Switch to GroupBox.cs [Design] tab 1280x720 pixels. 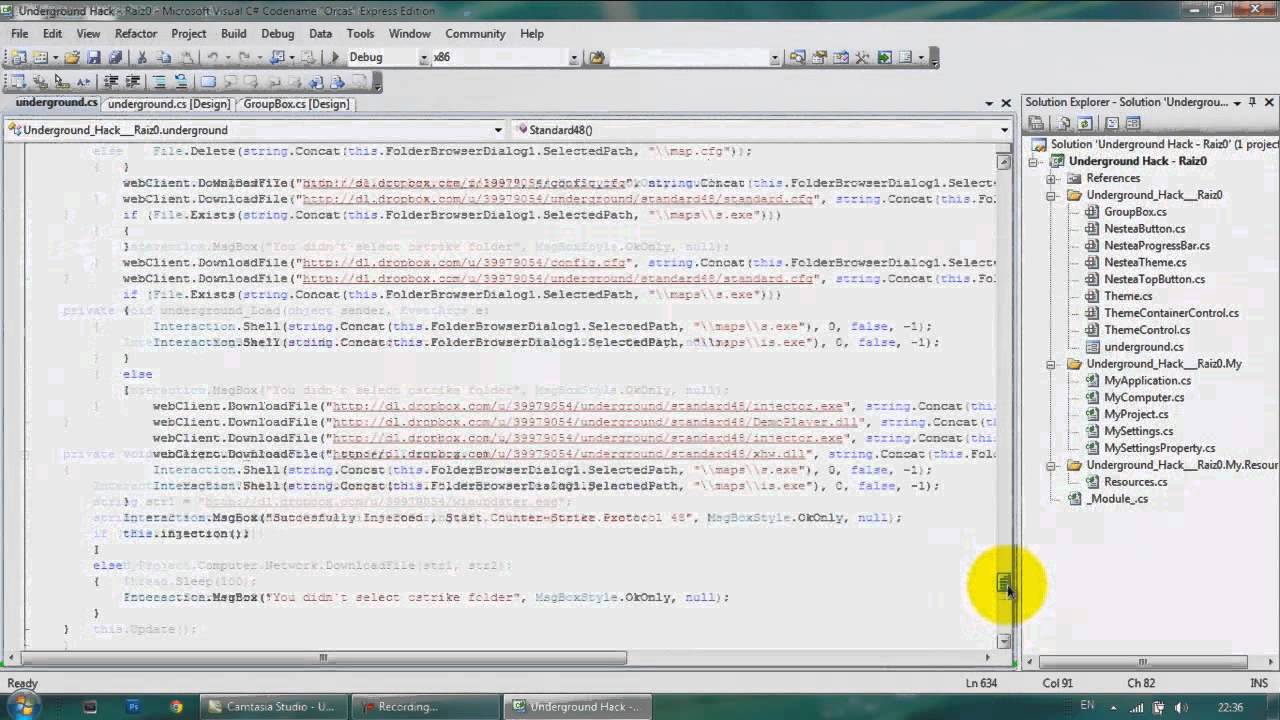296,104
